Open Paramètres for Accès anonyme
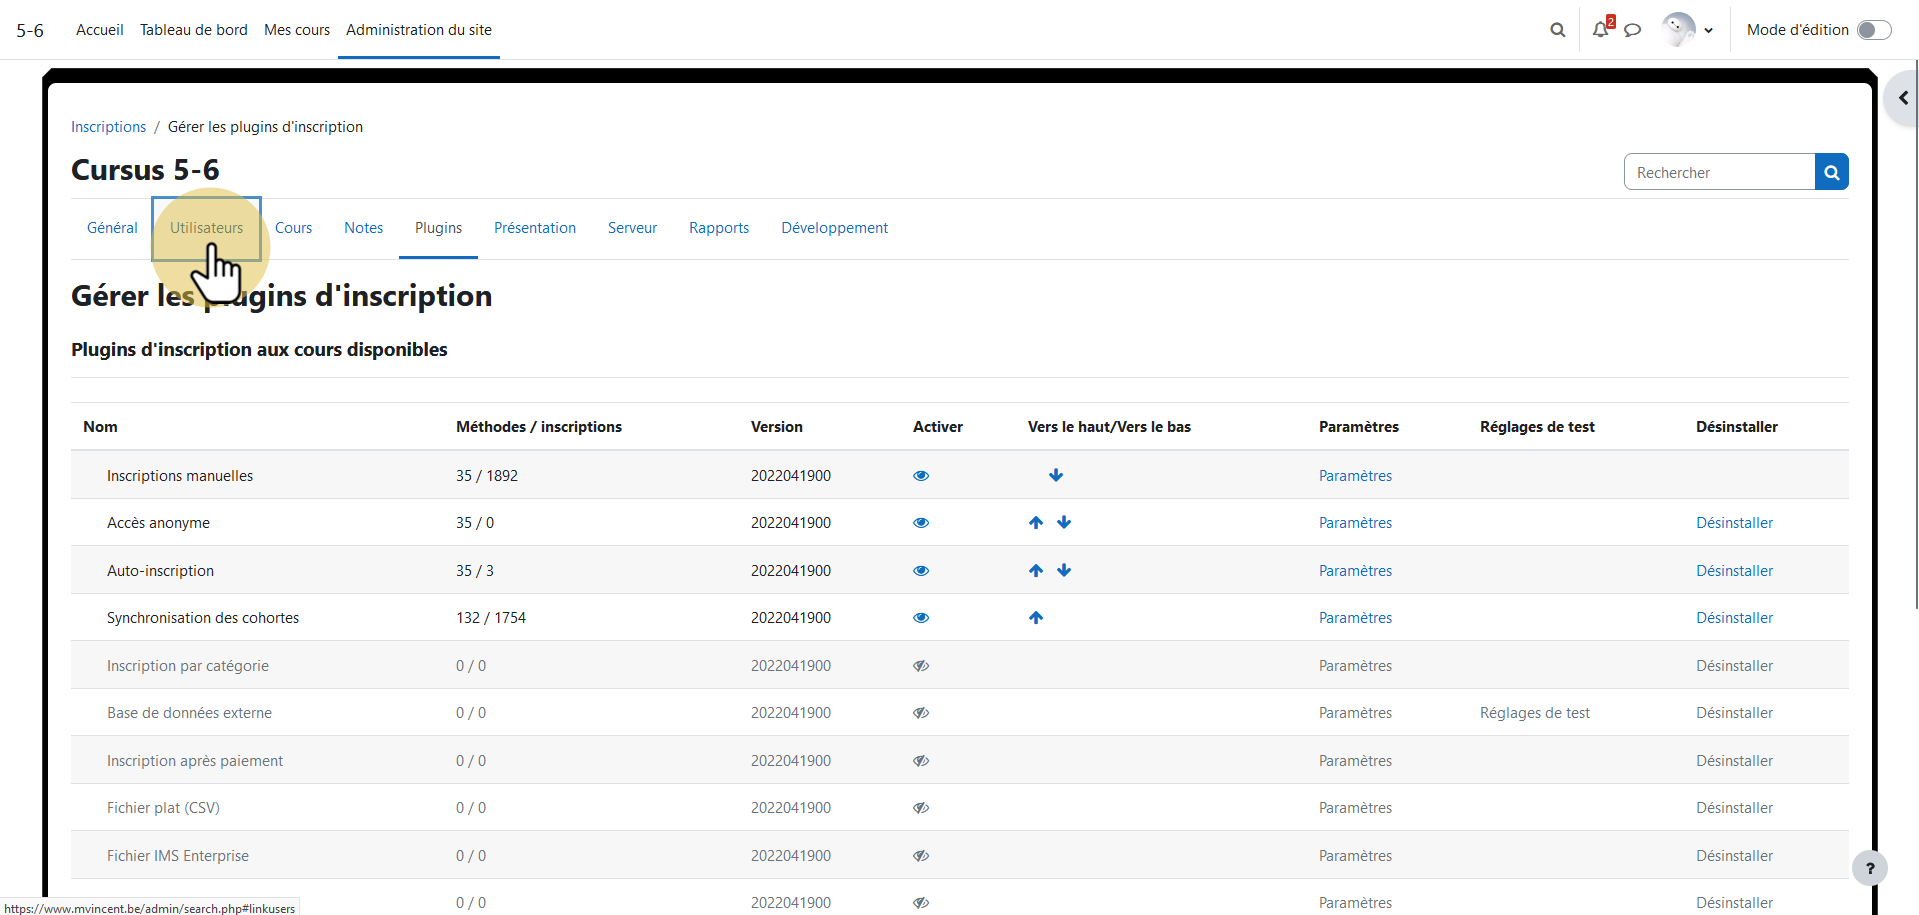 [1355, 523]
